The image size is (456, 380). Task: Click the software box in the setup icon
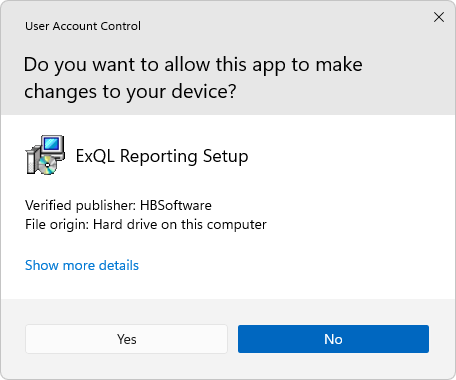(33, 159)
